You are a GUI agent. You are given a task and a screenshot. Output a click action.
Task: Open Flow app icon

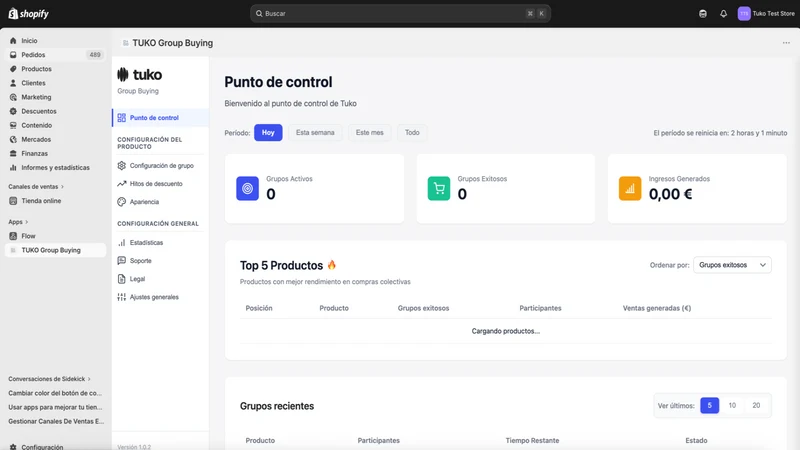(13, 236)
